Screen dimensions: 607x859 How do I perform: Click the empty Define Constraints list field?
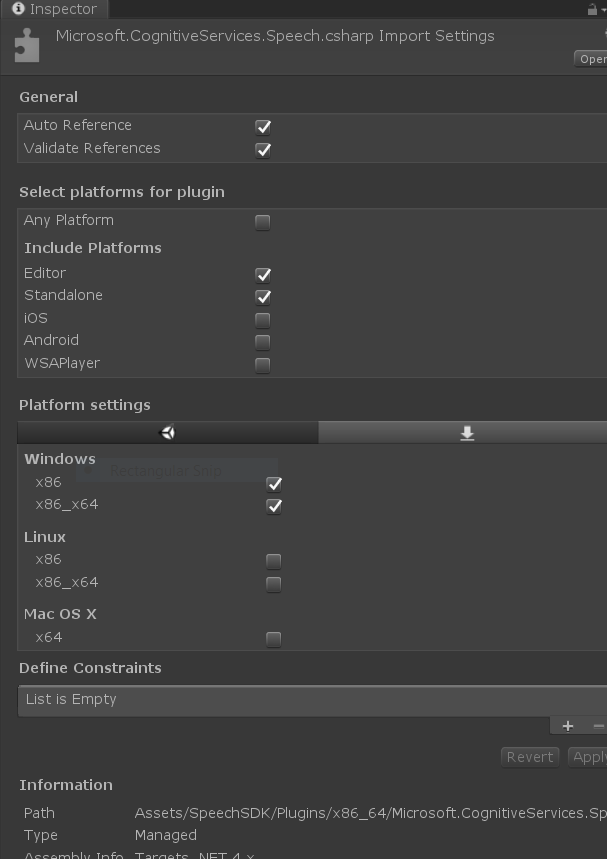300,699
